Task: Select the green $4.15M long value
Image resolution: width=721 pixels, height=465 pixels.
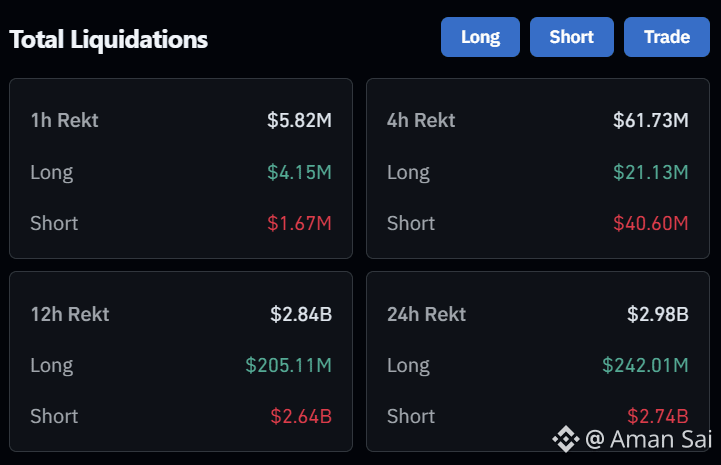Action: click(299, 172)
